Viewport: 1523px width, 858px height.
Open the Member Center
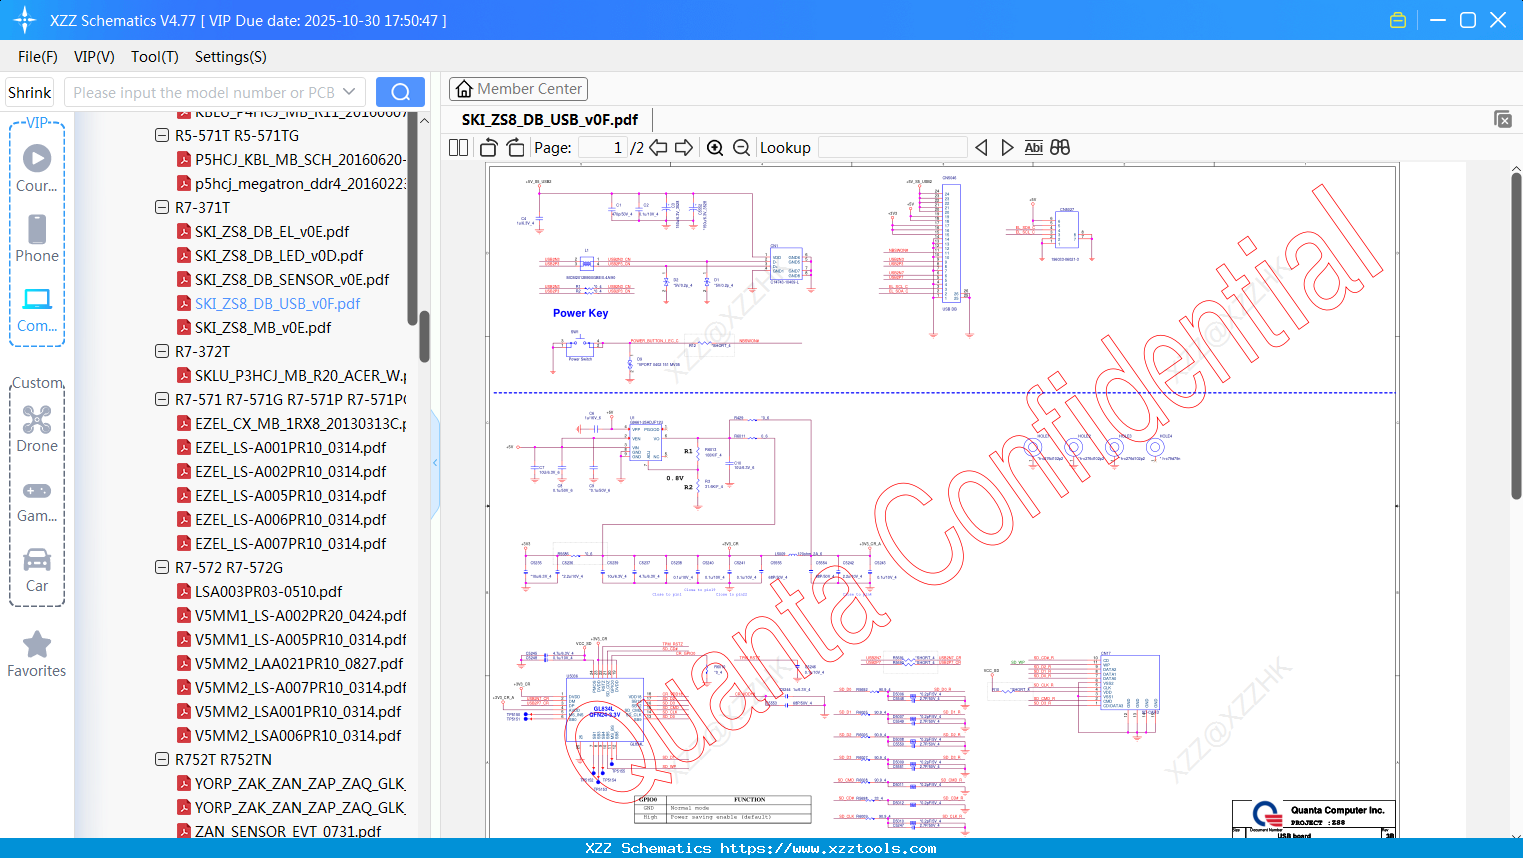tap(518, 89)
